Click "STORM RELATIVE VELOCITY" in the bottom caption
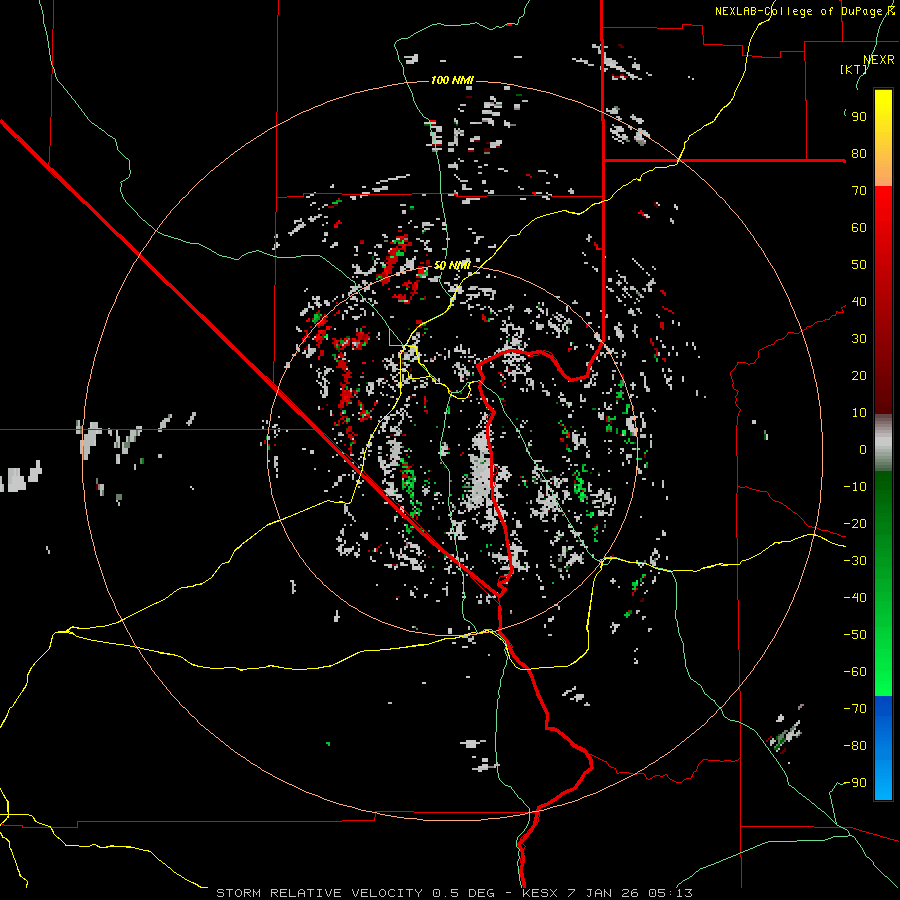900x900 pixels. tap(319, 893)
